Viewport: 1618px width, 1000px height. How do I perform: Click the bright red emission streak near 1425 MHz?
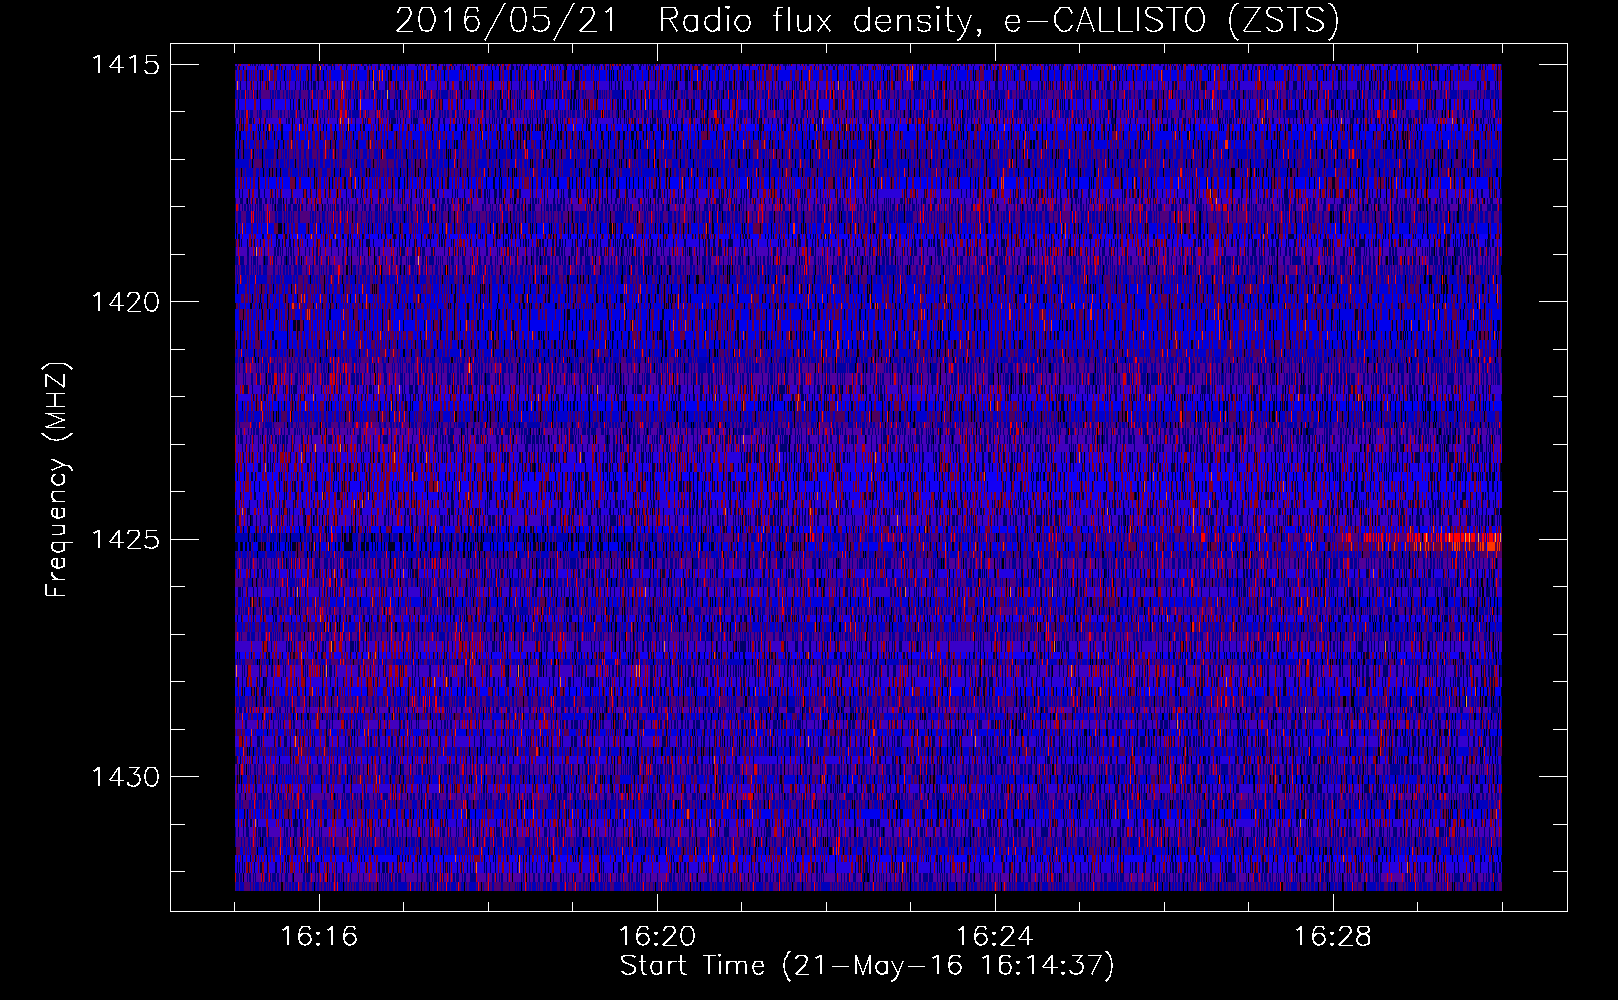1420,541
